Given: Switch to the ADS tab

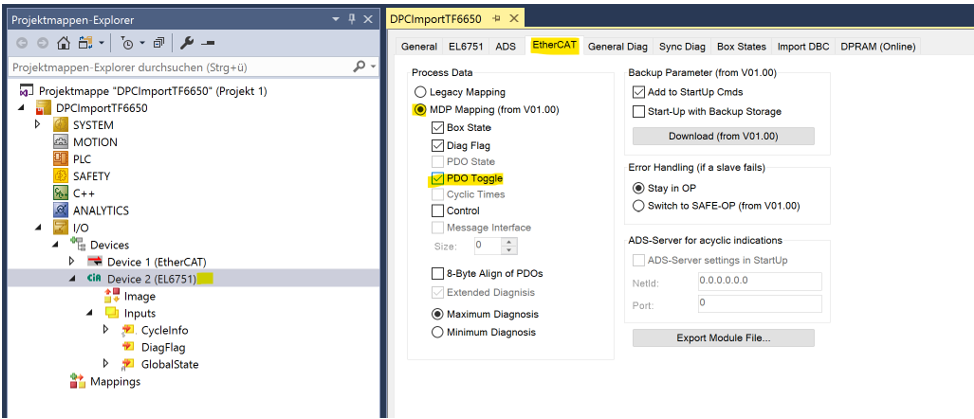Looking at the screenshot, I should (x=506, y=47).
